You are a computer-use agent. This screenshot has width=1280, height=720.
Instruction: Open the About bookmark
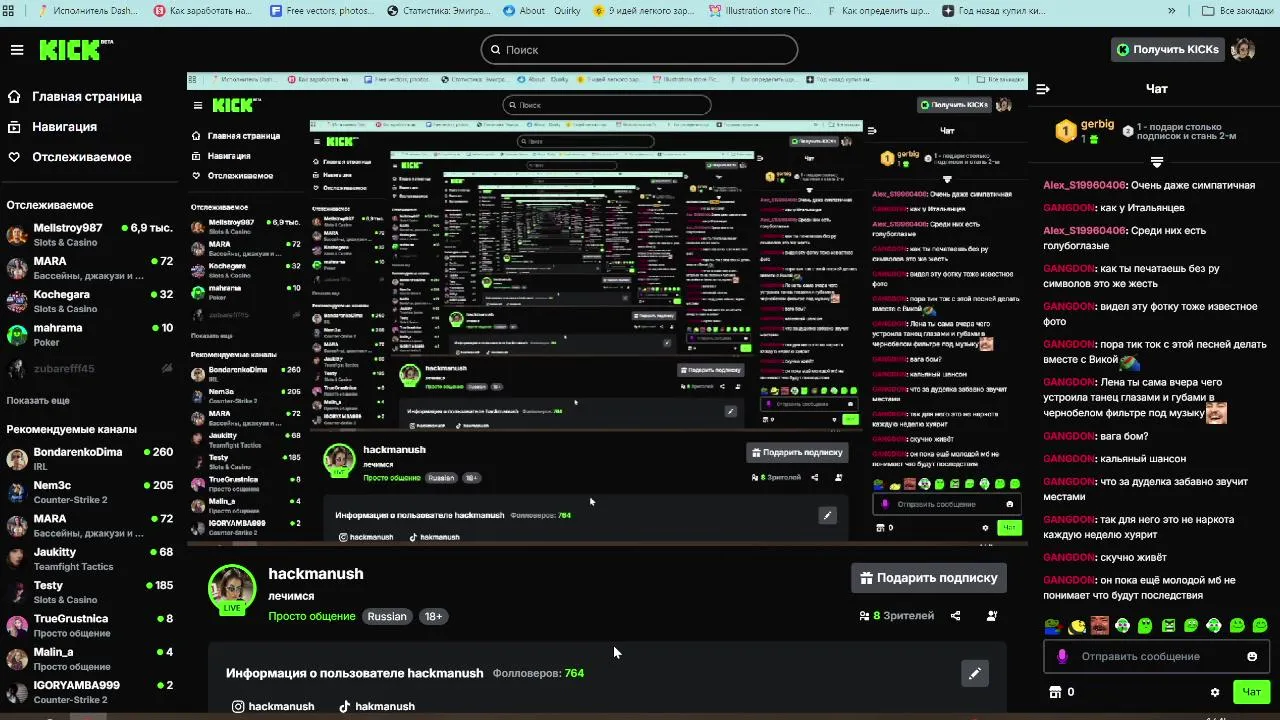(x=525, y=11)
